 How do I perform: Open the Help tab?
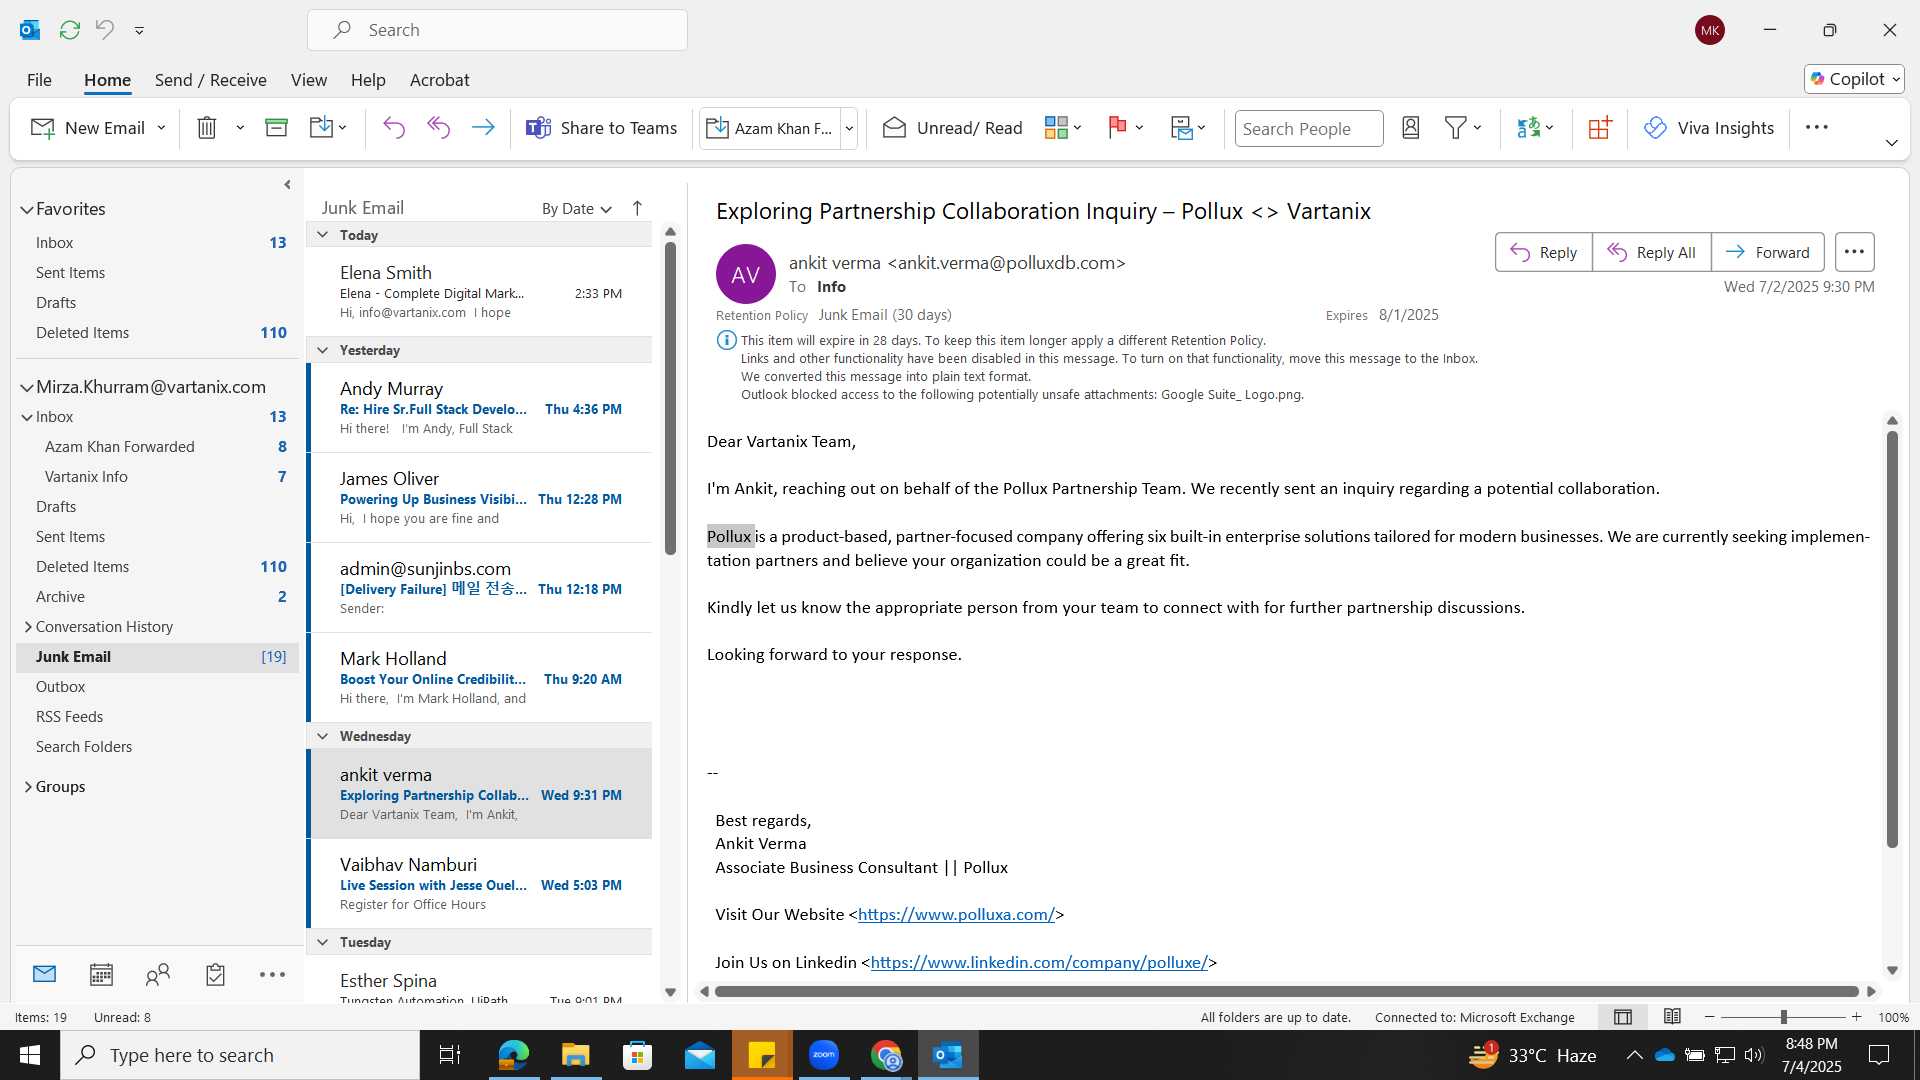coord(368,80)
